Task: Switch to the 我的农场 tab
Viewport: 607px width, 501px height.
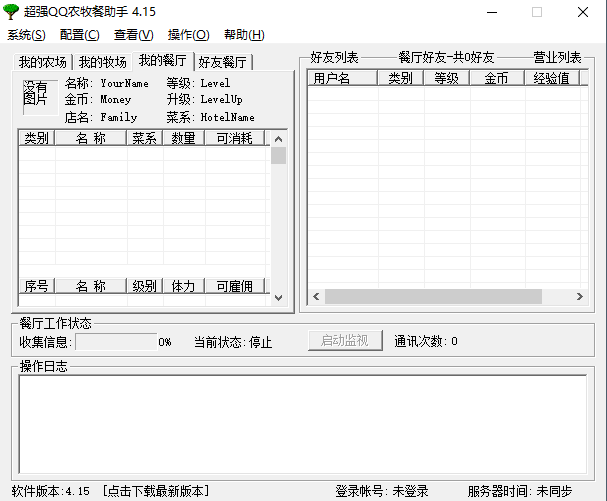Action: tap(43, 62)
